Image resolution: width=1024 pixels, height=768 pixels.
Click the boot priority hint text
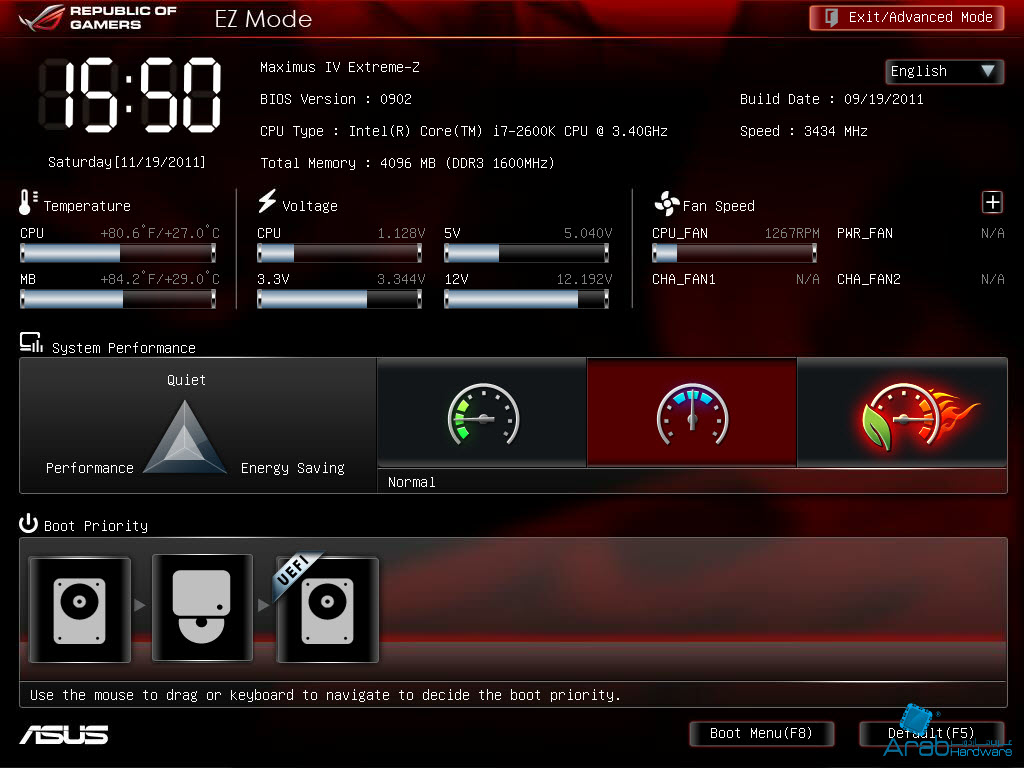325,695
